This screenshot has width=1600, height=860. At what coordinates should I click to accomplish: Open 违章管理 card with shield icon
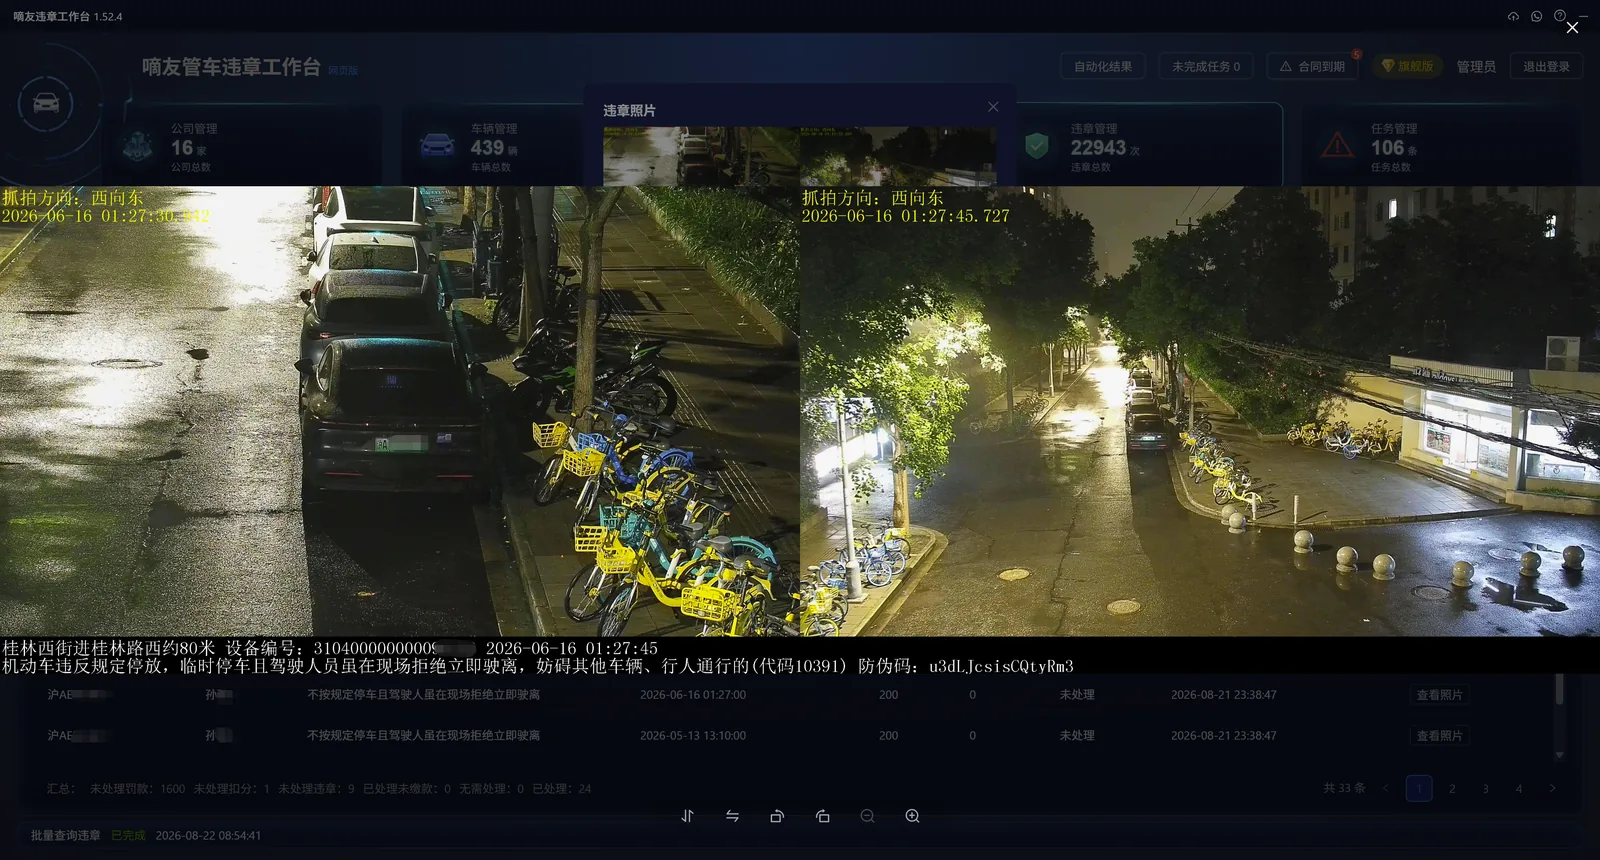(1148, 146)
